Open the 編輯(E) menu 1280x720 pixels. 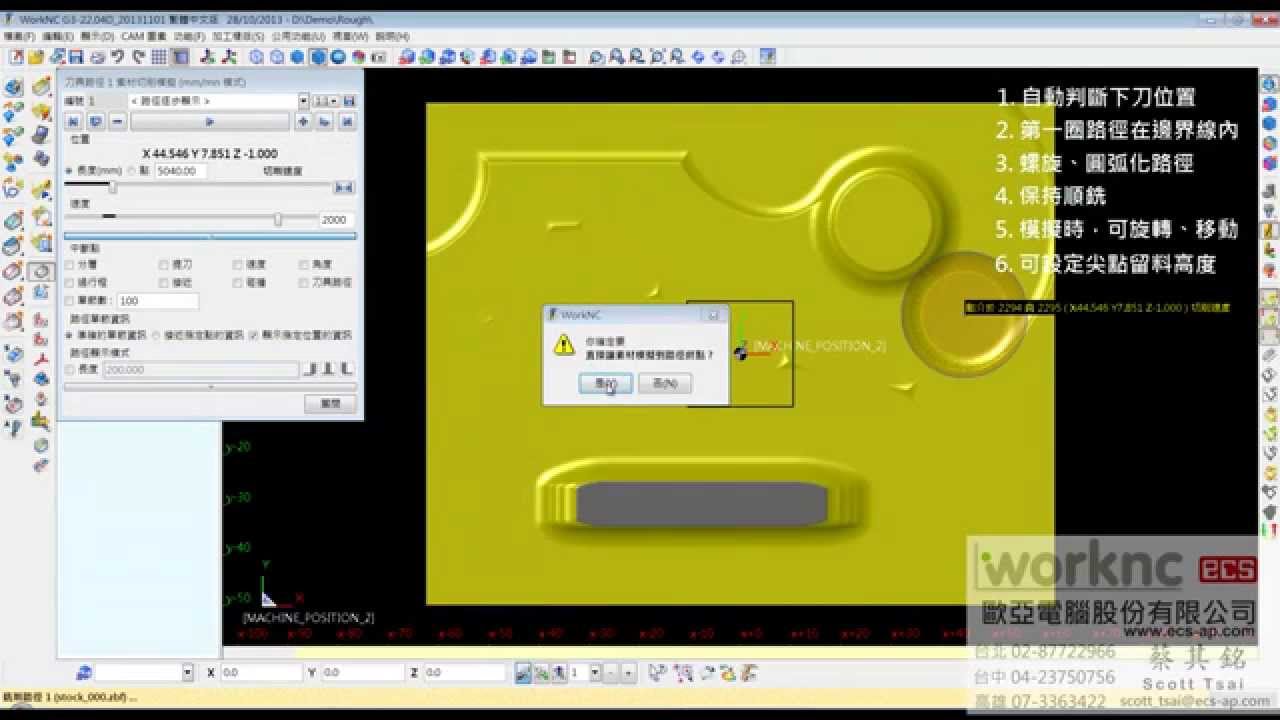click(57, 37)
